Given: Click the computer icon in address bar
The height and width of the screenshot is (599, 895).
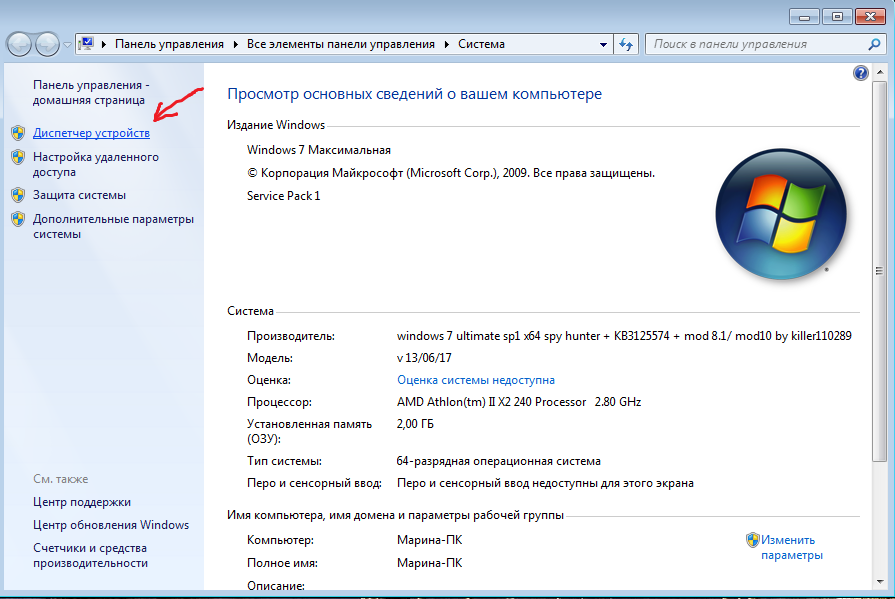Looking at the screenshot, I should coord(86,44).
